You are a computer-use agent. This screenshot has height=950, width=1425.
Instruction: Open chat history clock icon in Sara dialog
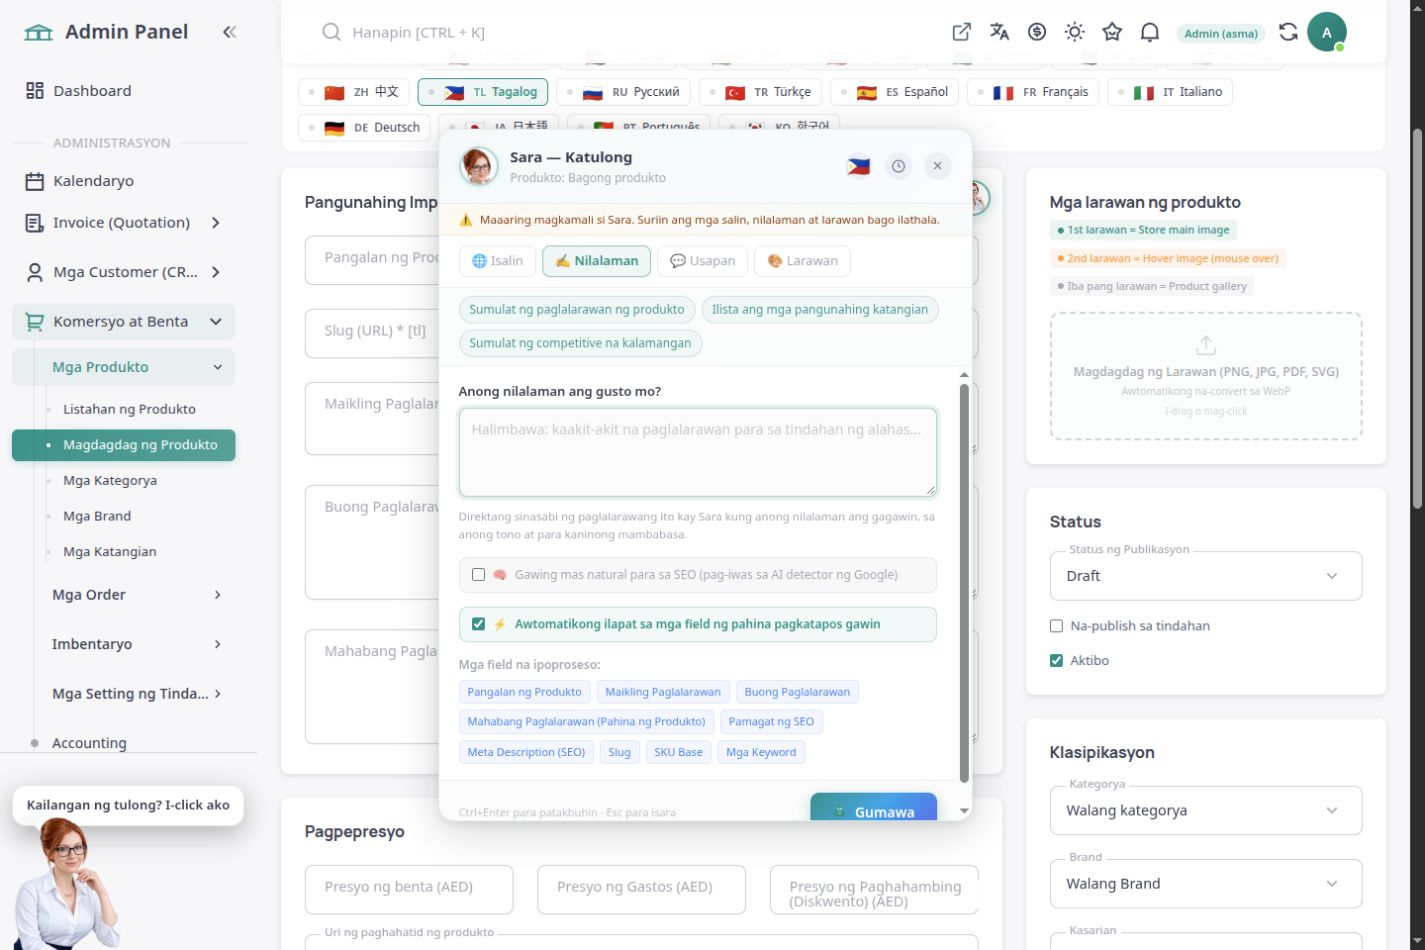click(x=898, y=166)
